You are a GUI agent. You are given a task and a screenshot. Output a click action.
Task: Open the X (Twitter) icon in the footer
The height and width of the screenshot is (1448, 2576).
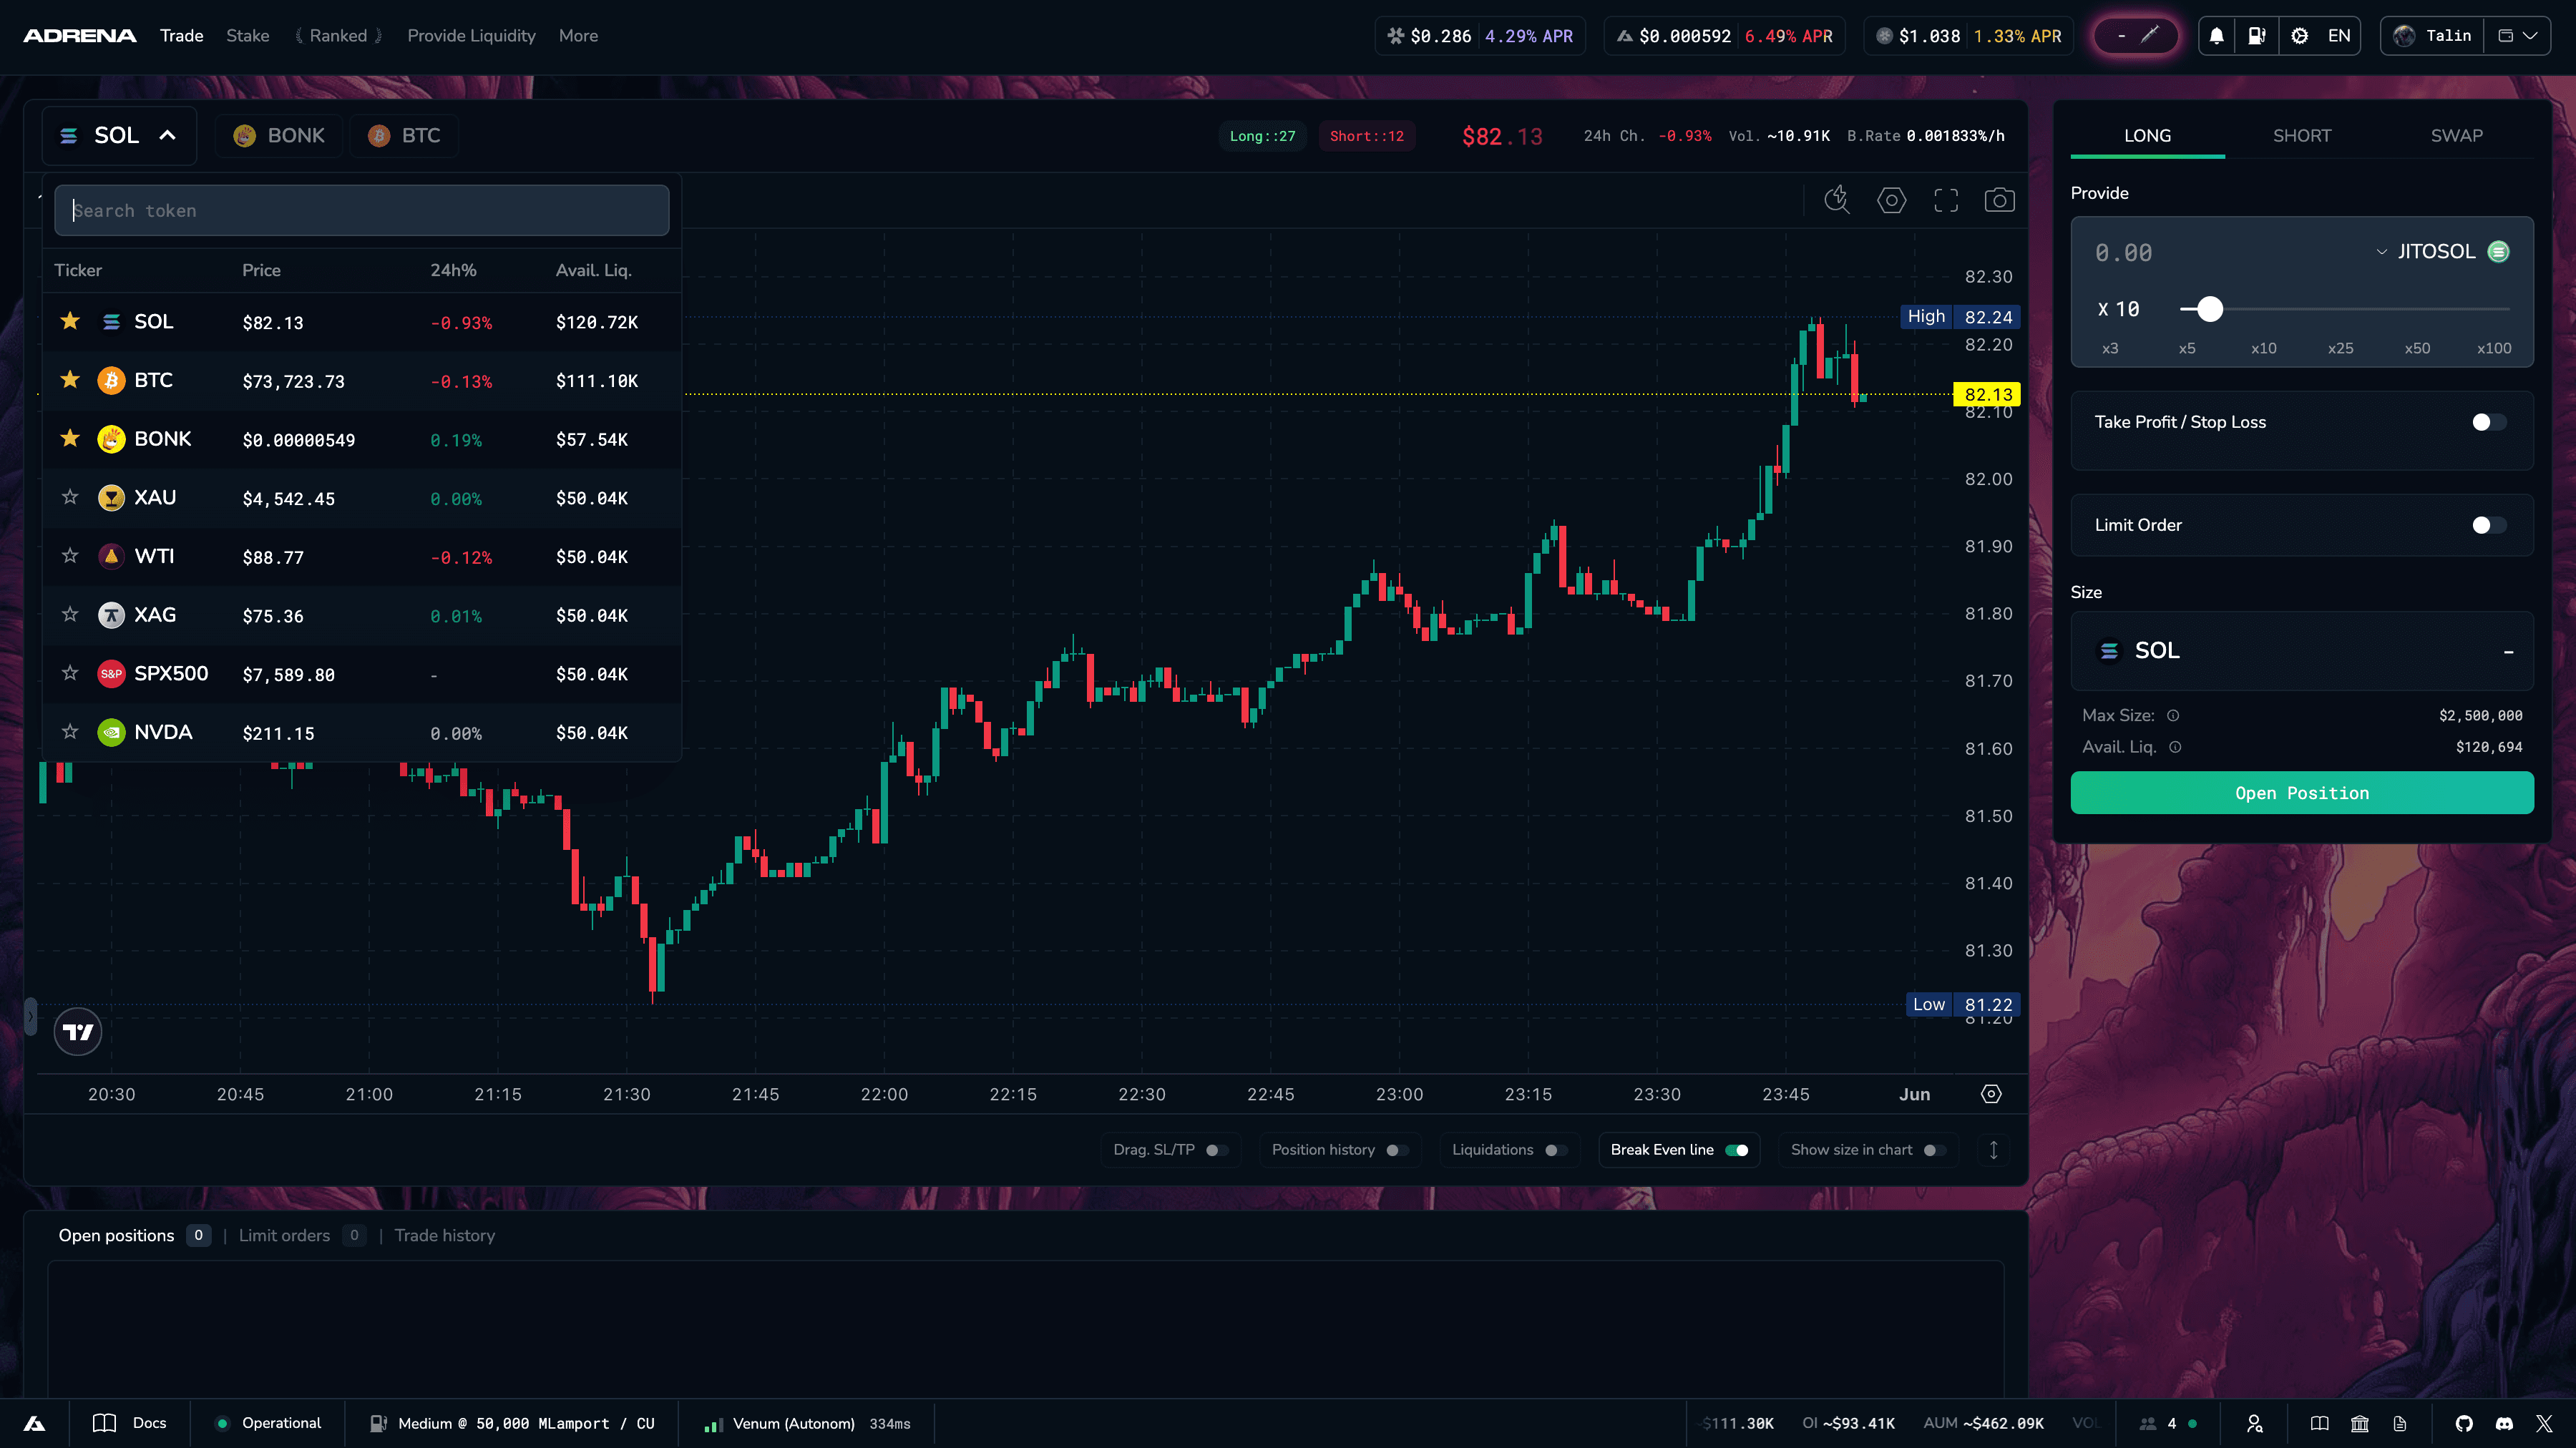coord(2544,1423)
